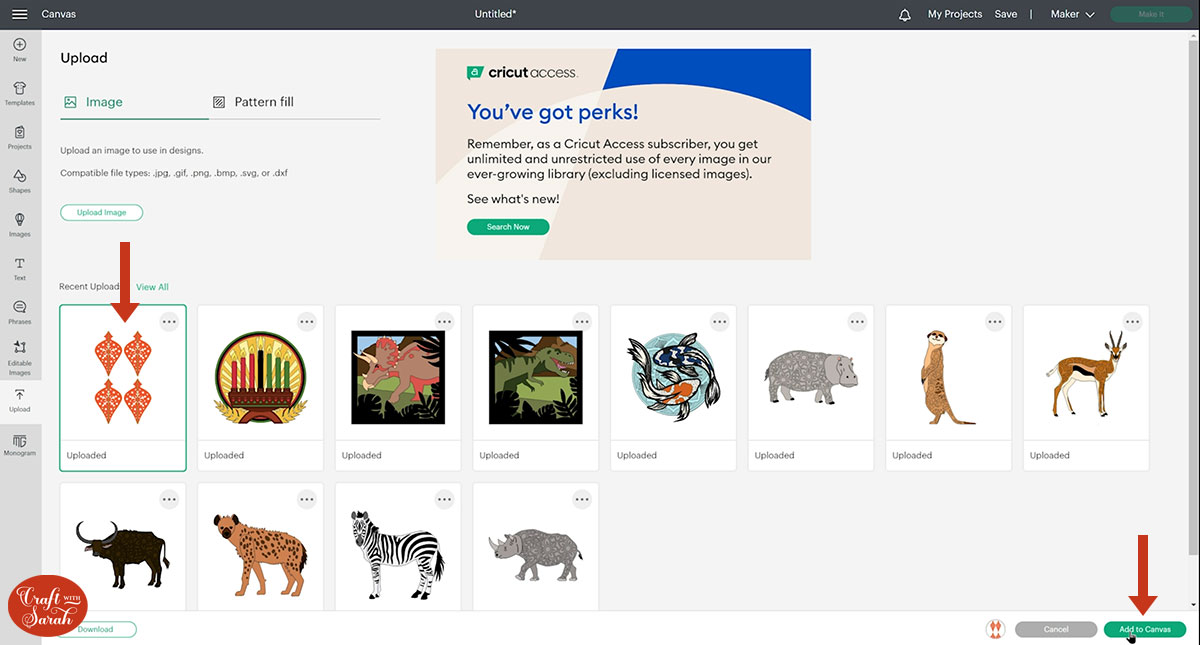The image size is (1200, 645).
Task: Select the Text tool
Action: click(20, 268)
